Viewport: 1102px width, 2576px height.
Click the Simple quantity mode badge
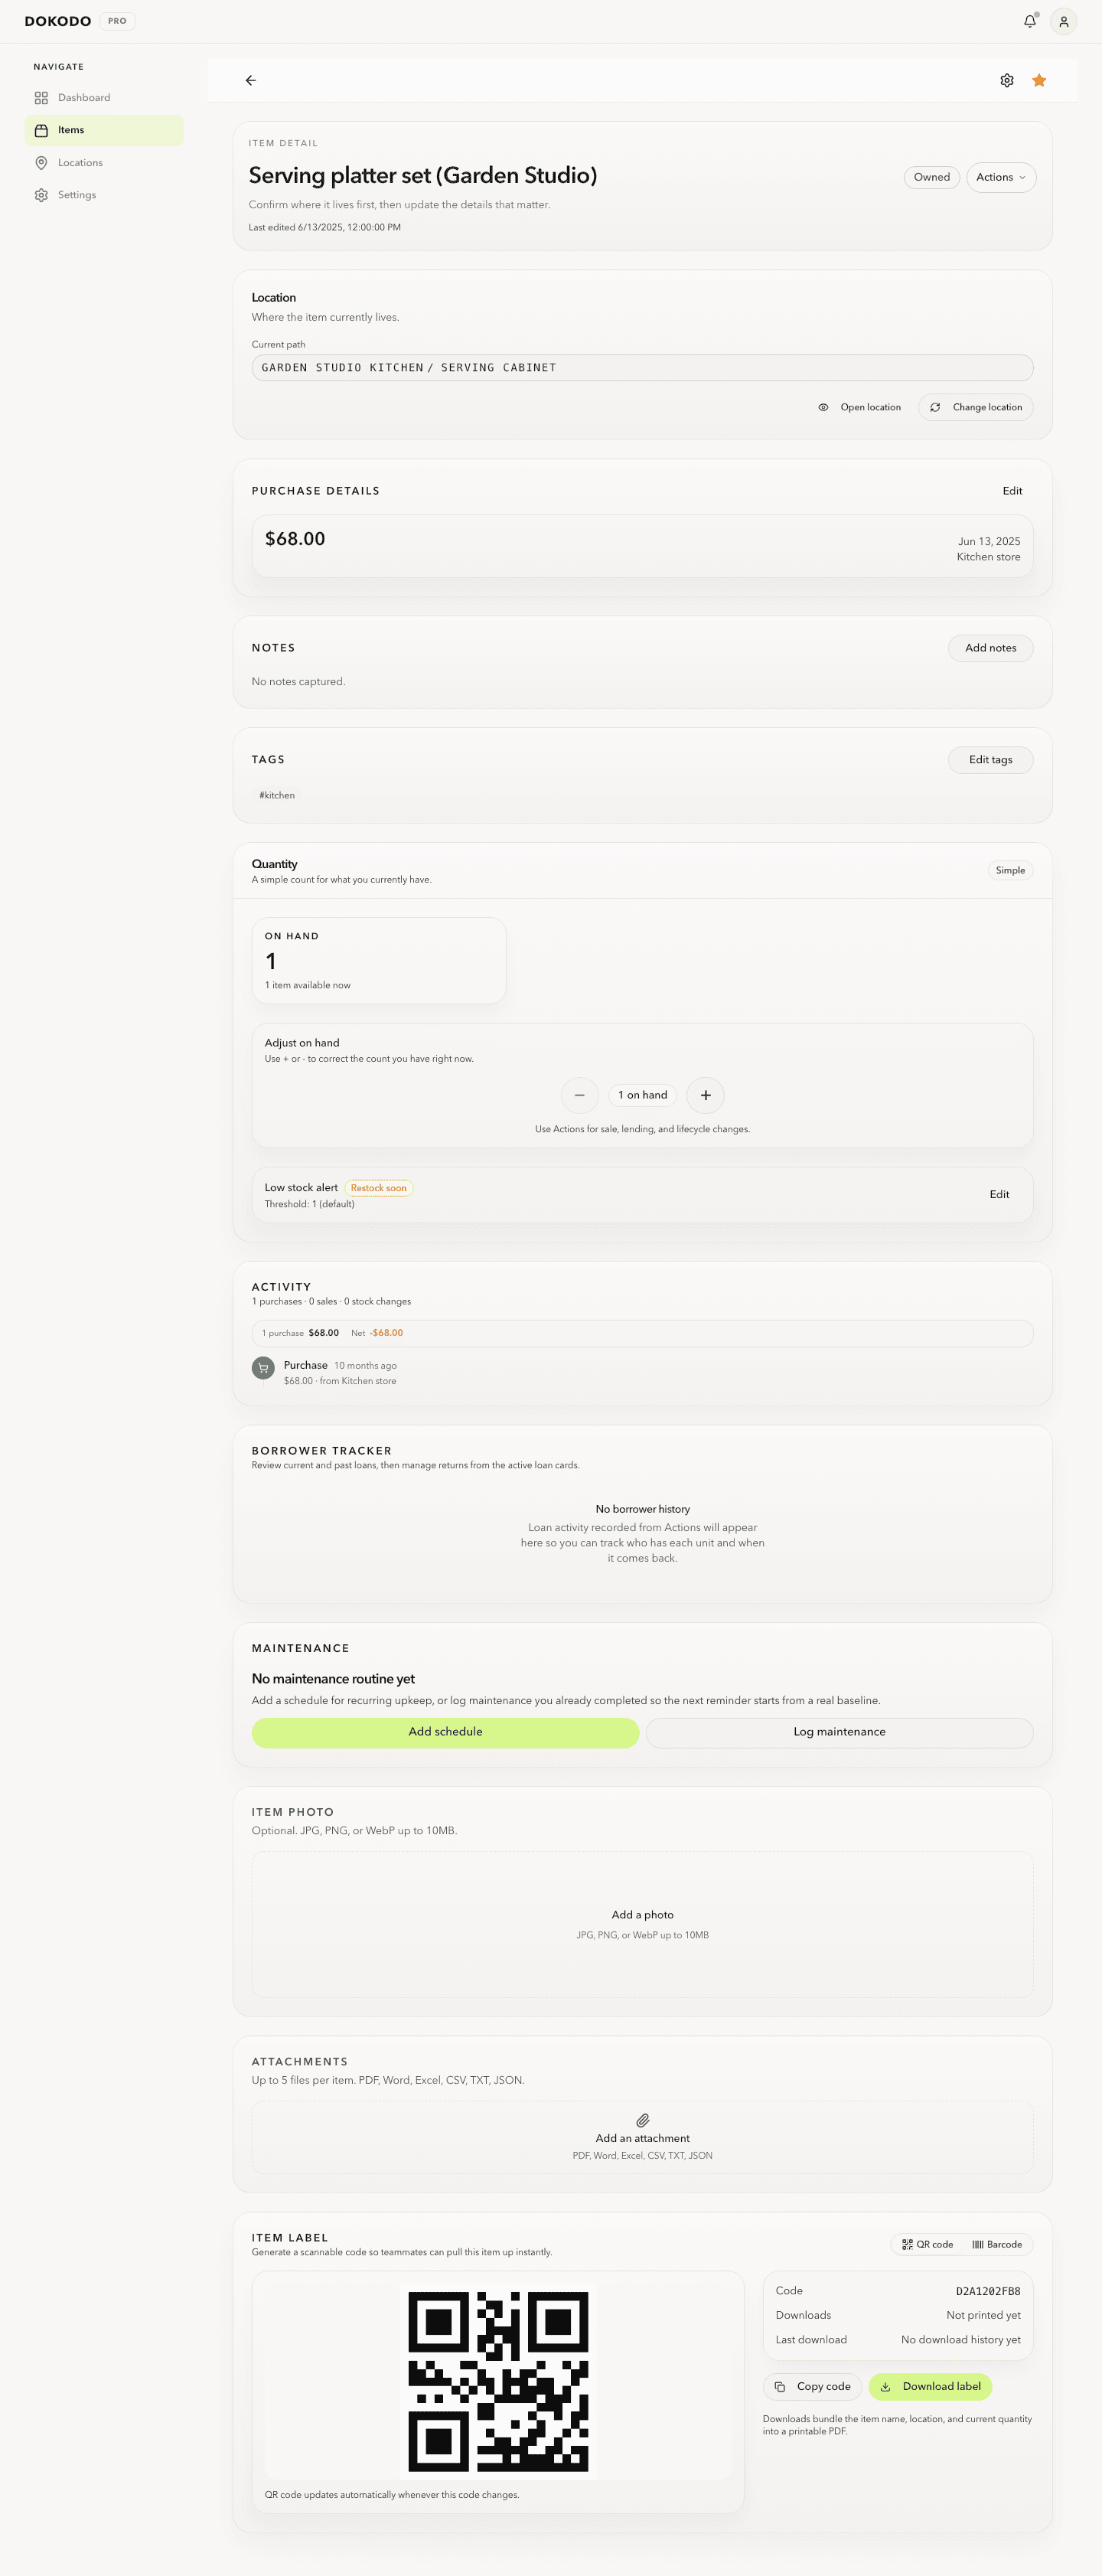[1010, 870]
